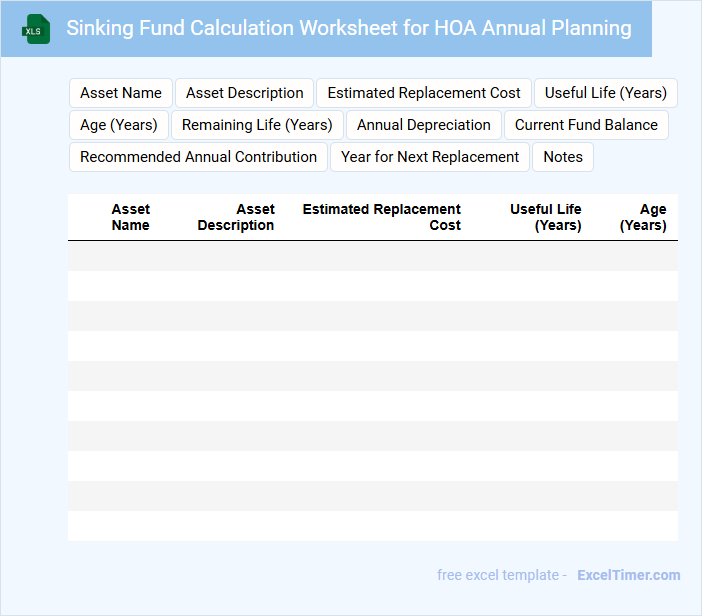Click the Notes tag
Viewport: 702px width, 616px height.
[x=563, y=157]
